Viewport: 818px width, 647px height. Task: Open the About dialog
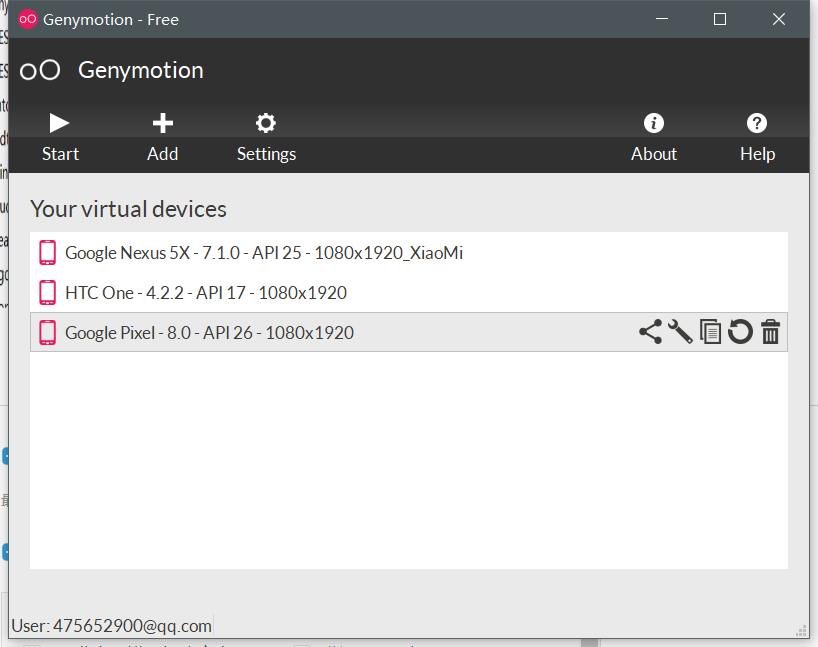(654, 137)
